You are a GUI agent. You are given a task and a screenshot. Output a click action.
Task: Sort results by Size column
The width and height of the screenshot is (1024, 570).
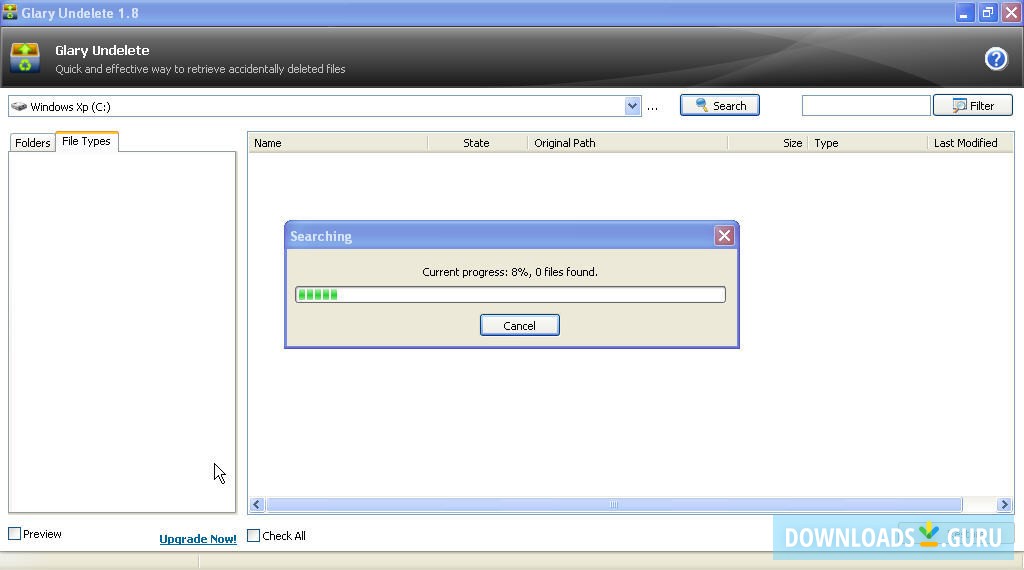click(x=767, y=143)
